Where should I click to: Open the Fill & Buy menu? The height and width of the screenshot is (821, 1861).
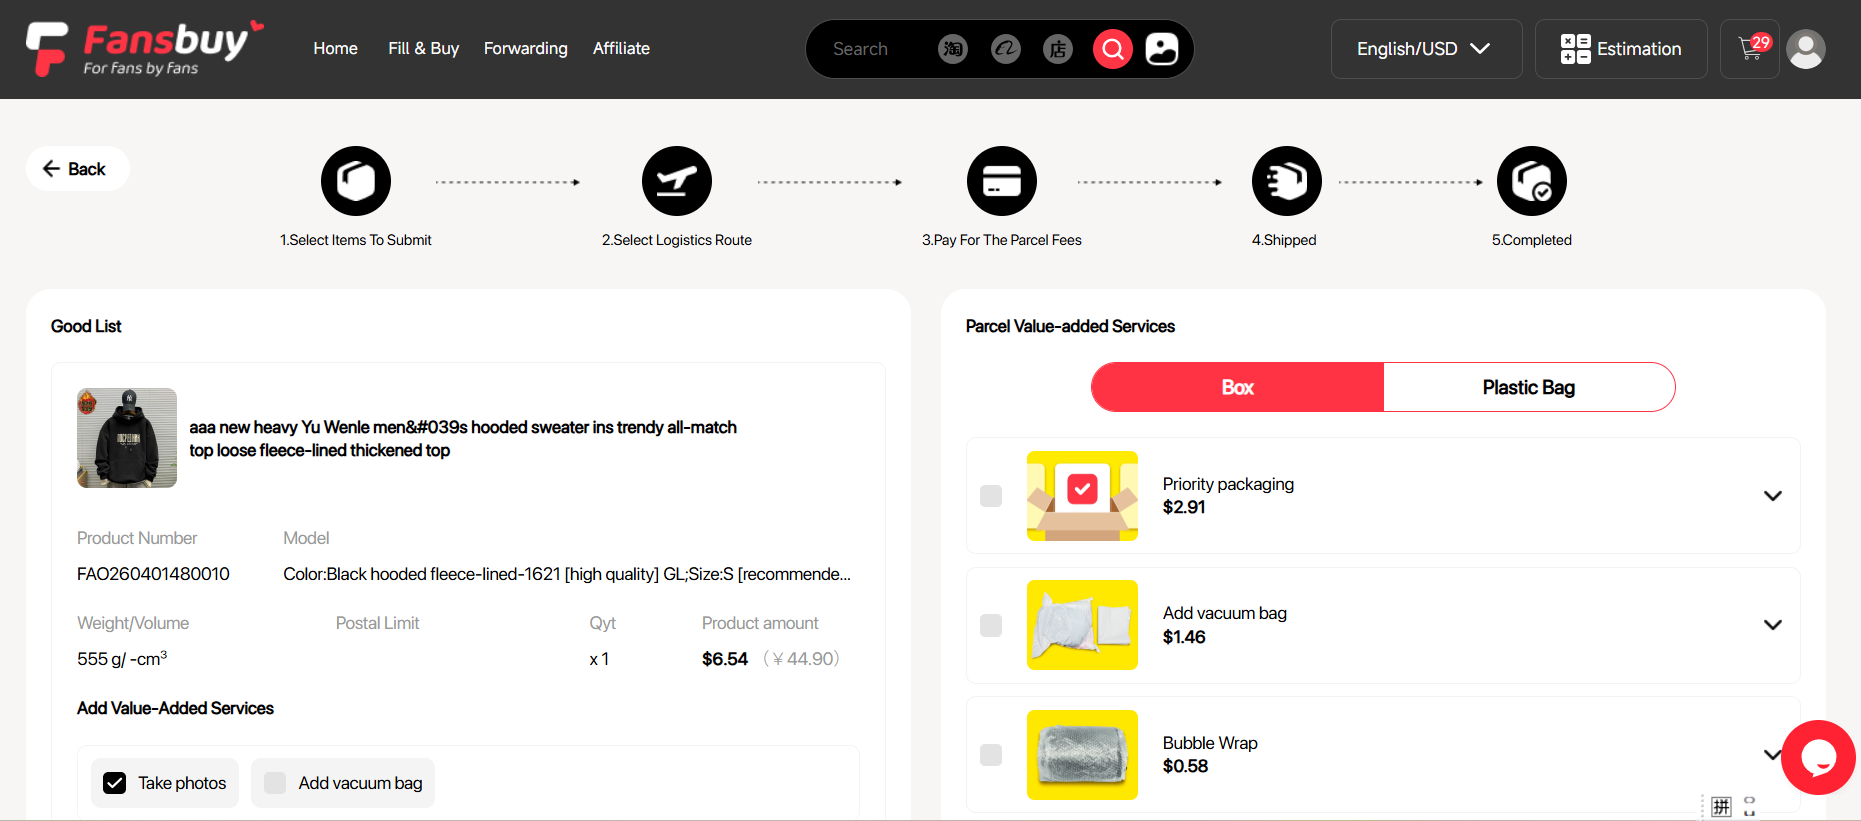point(423,48)
